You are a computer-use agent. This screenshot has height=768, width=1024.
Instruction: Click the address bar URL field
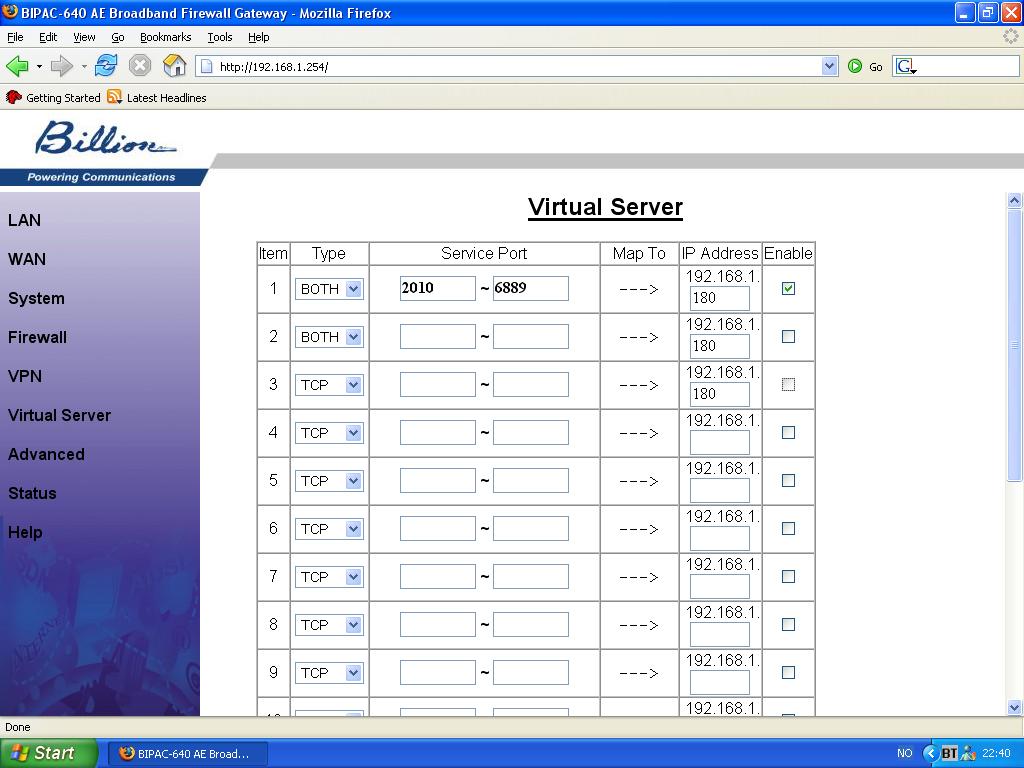click(509, 66)
